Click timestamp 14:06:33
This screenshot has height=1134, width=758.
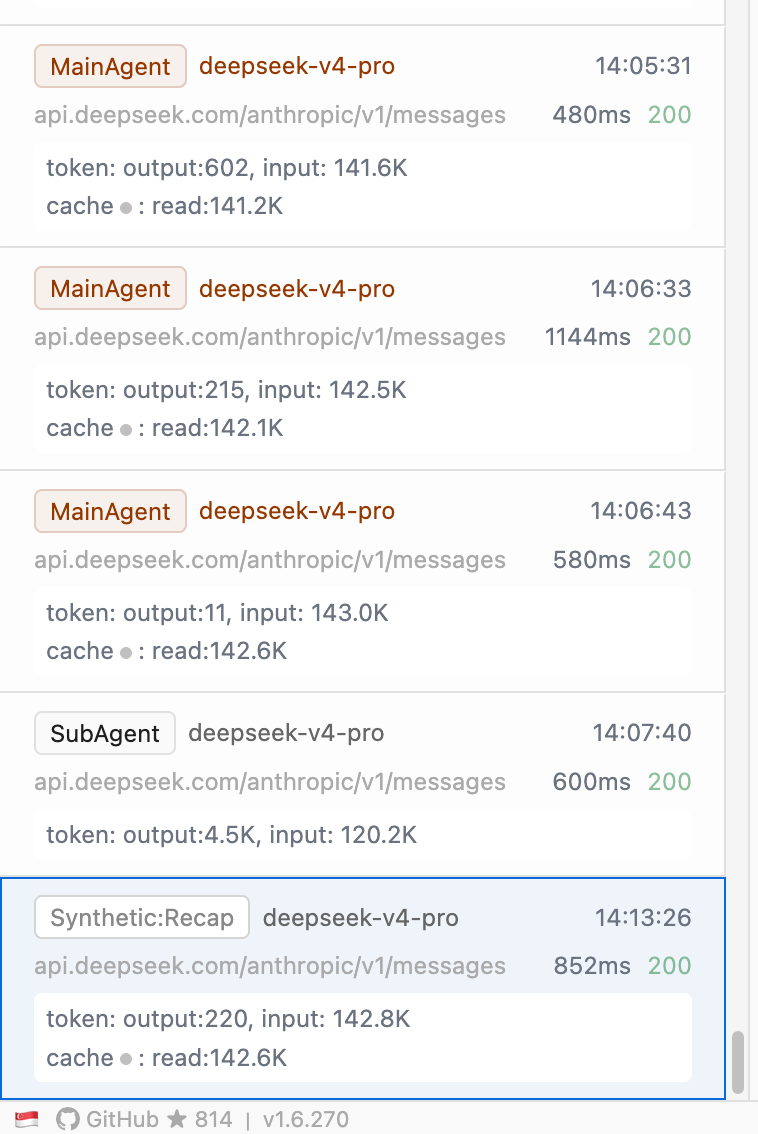coord(641,289)
